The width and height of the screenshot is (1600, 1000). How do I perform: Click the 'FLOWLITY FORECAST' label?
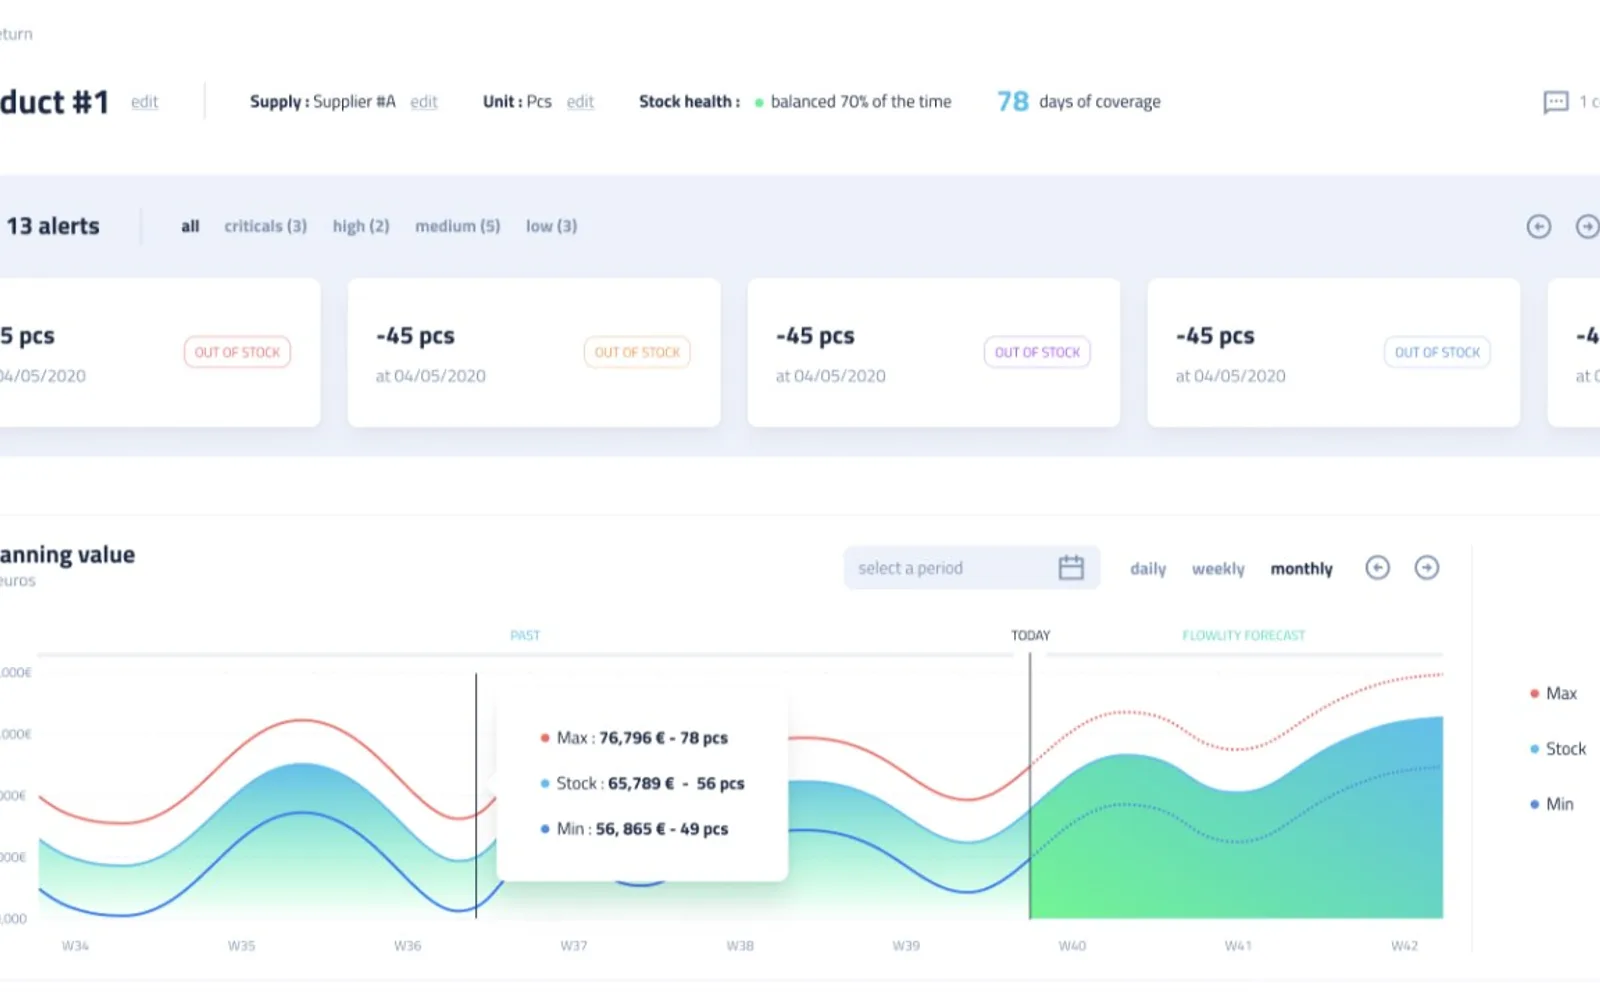[x=1244, y=635]
